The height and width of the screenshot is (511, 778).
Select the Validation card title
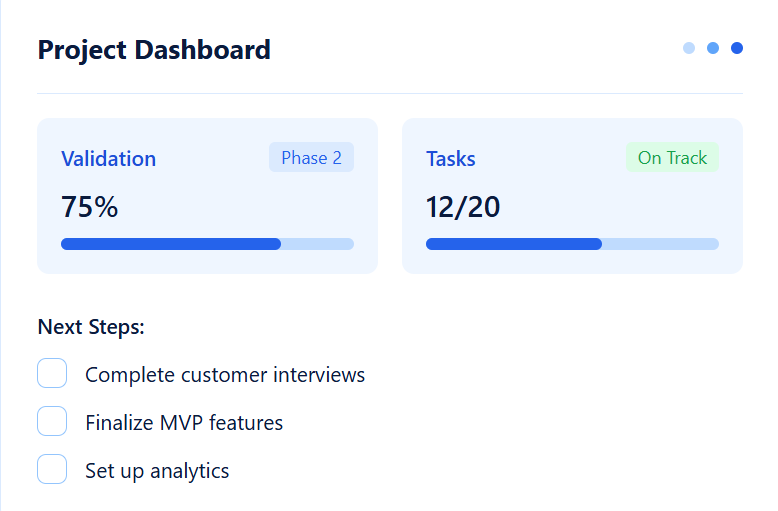point(108,159)
